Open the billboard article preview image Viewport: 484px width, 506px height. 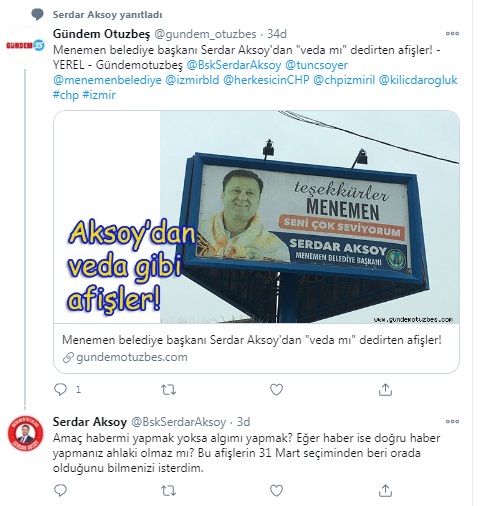(x=256, y=217)
